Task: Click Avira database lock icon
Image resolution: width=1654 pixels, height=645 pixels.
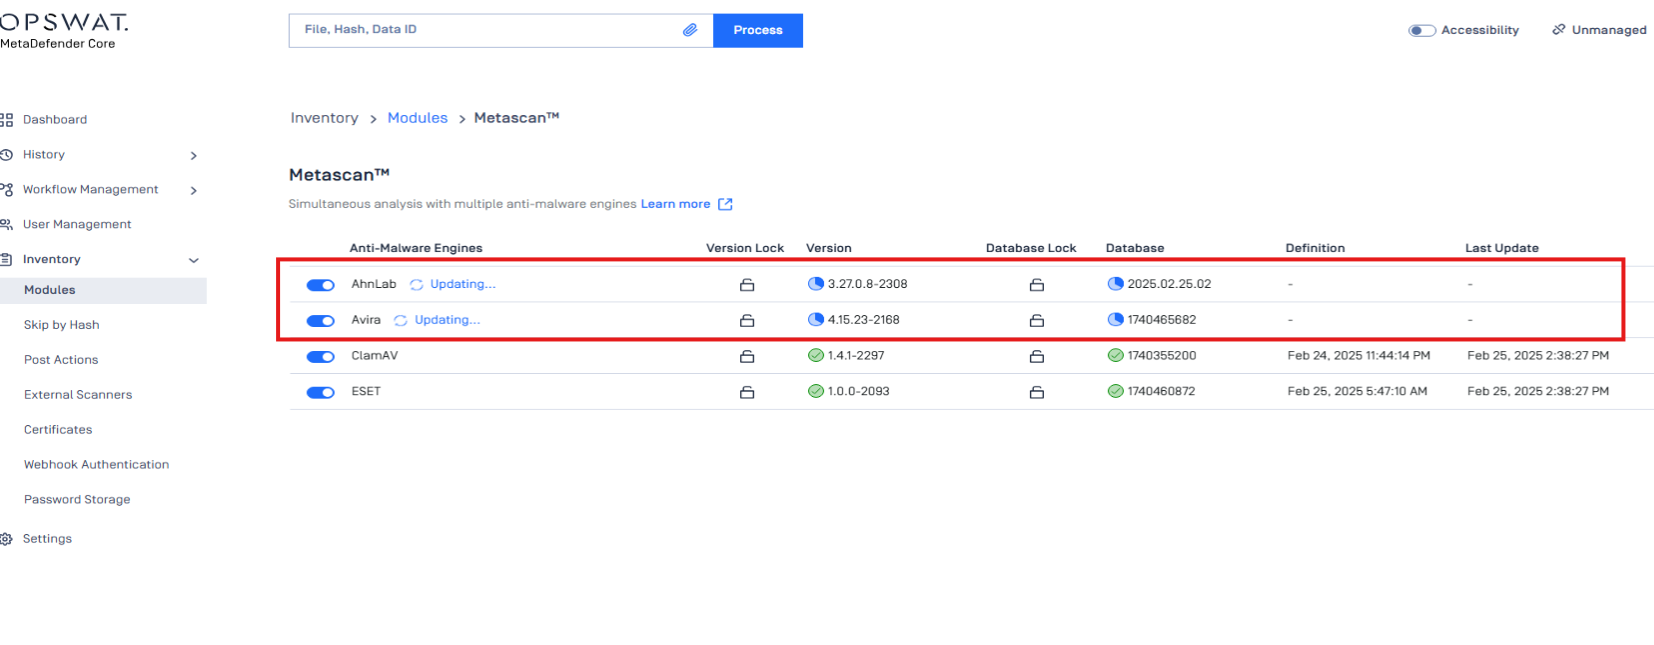Action: point(1037,321)
